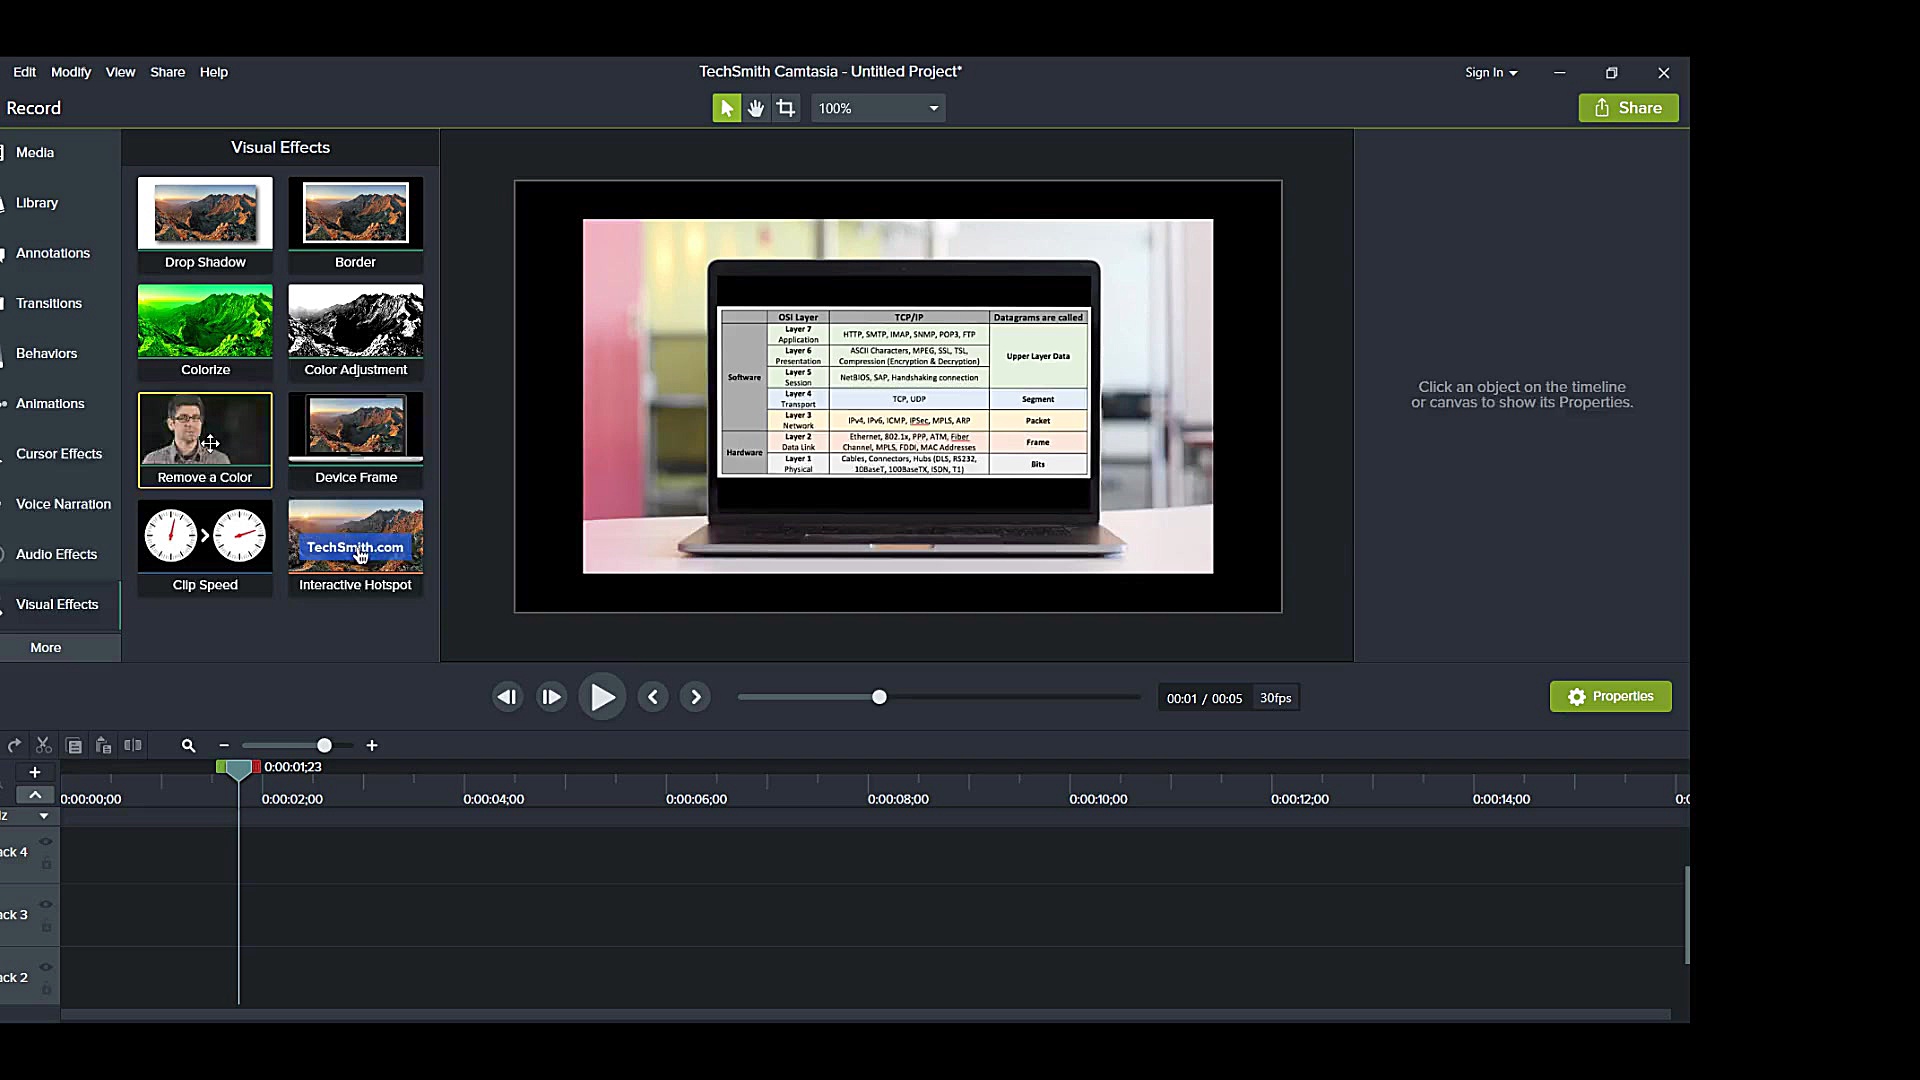Cut the selection using the scissors icon
The image size is (1920, 1080).
[43, 745]
